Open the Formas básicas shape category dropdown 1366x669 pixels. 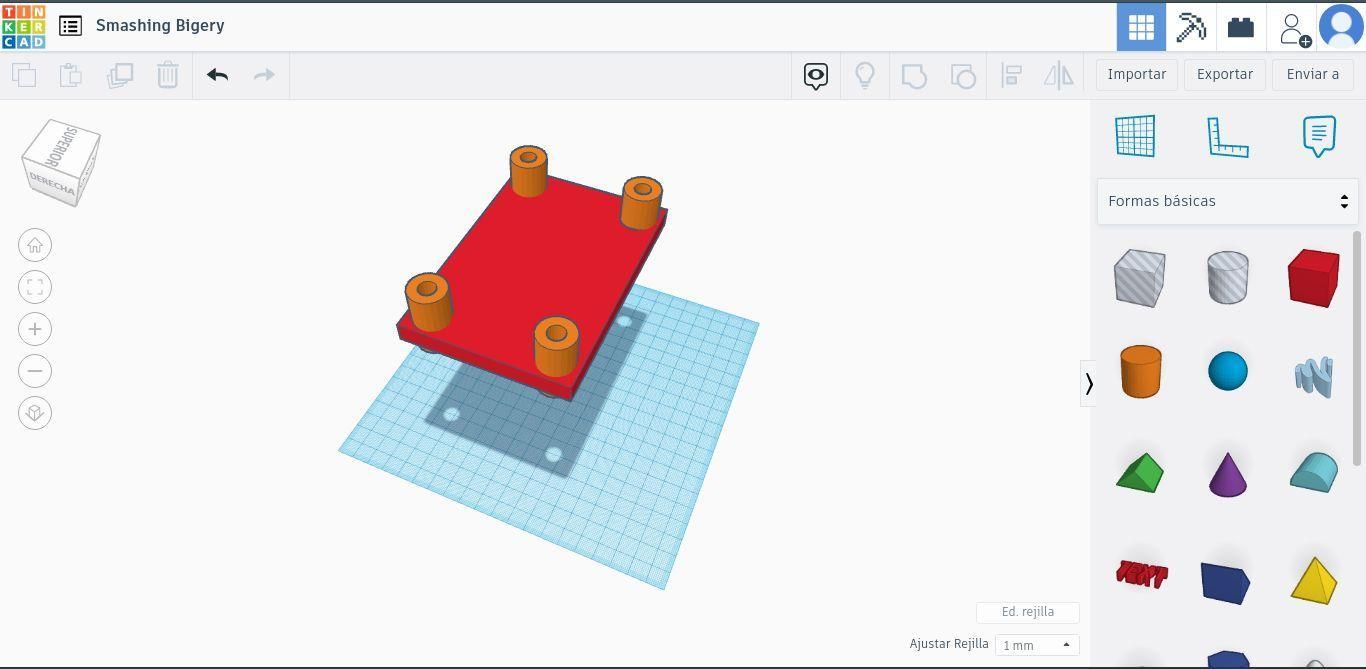pos(1228,201)
